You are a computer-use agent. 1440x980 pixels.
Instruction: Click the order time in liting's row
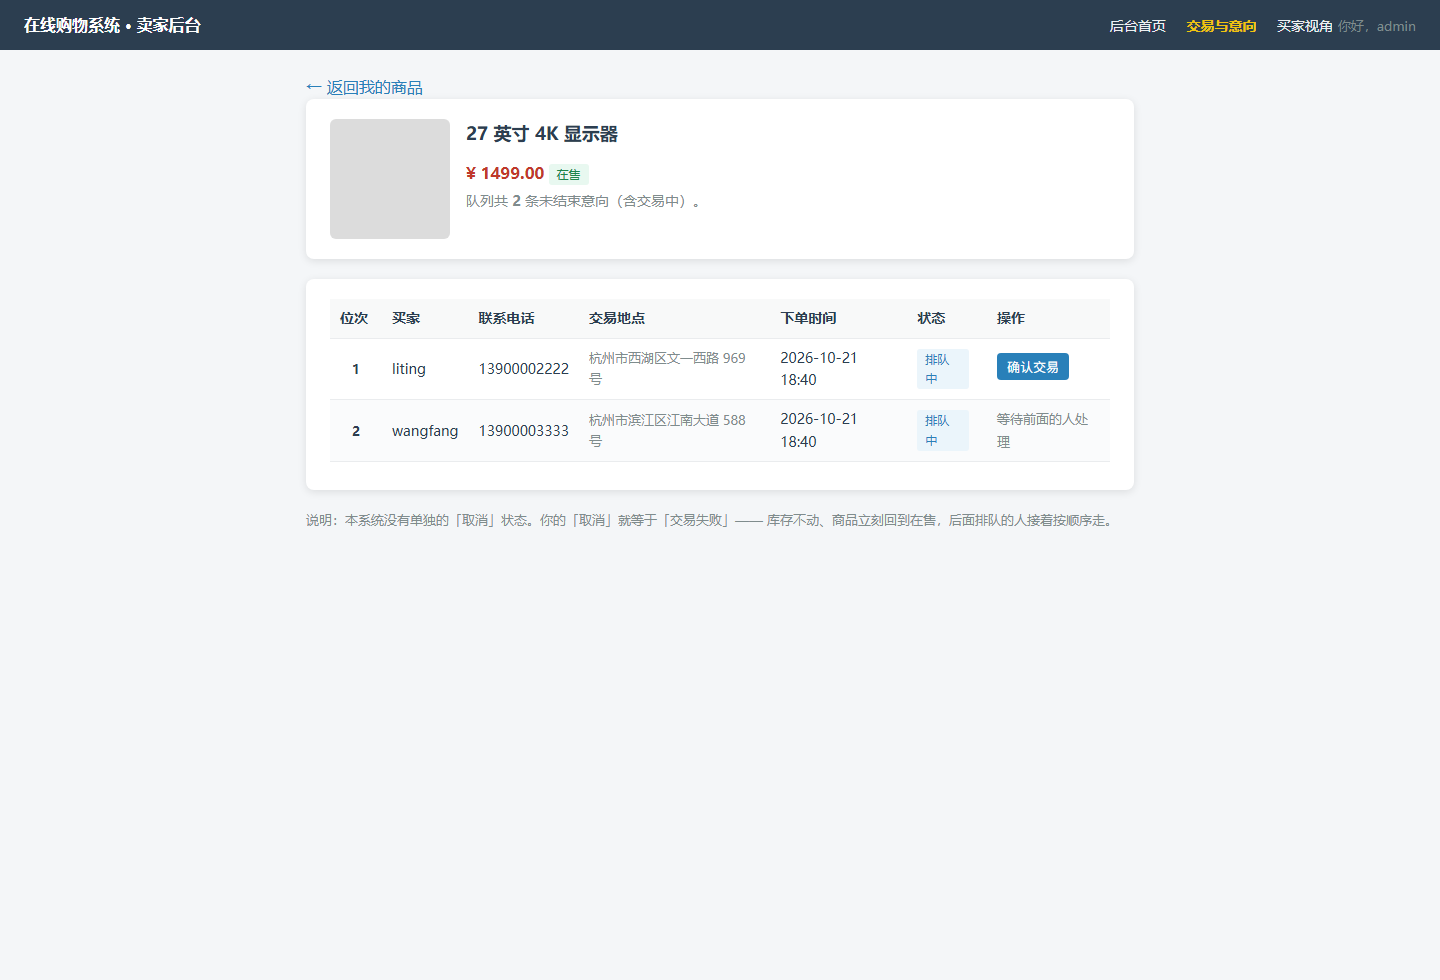[818, 369]
